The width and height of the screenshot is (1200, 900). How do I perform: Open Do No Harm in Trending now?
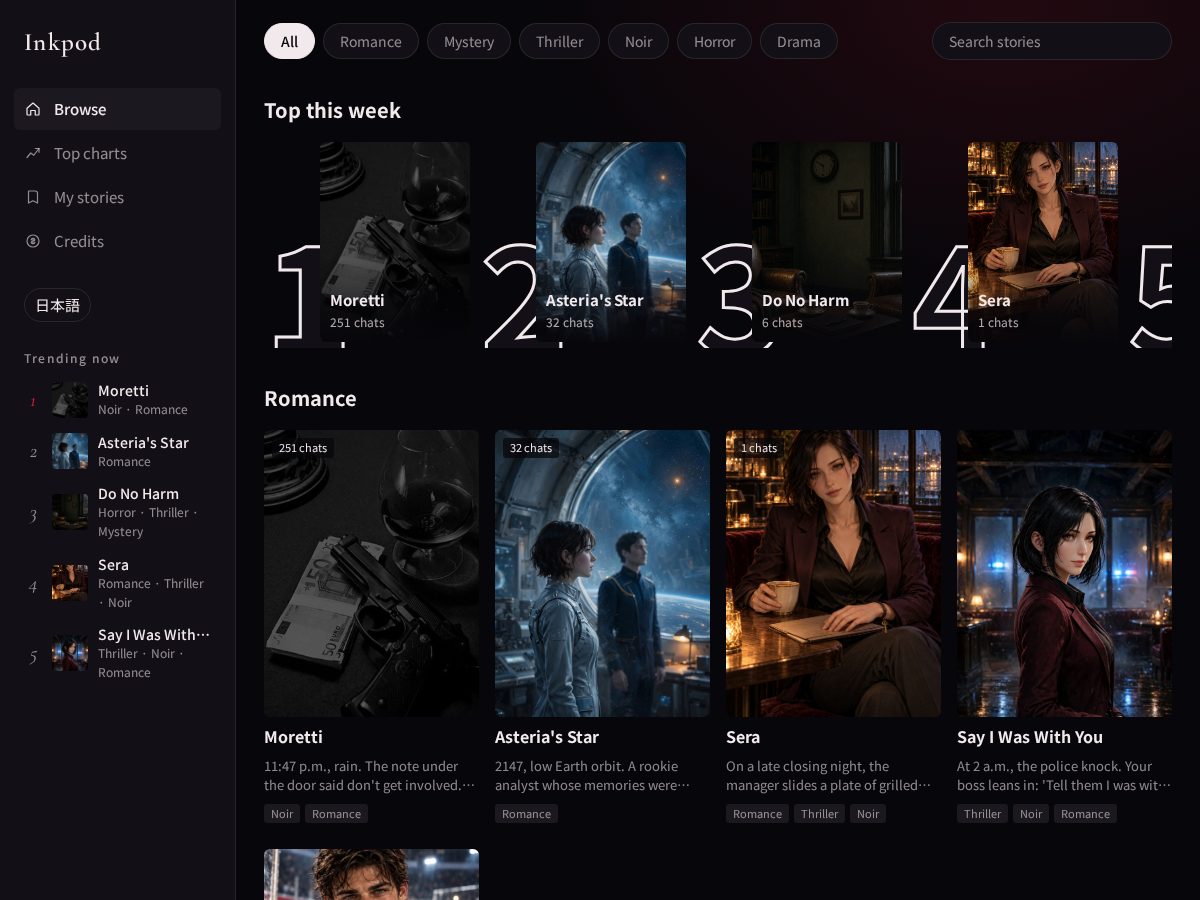(117, 513)
